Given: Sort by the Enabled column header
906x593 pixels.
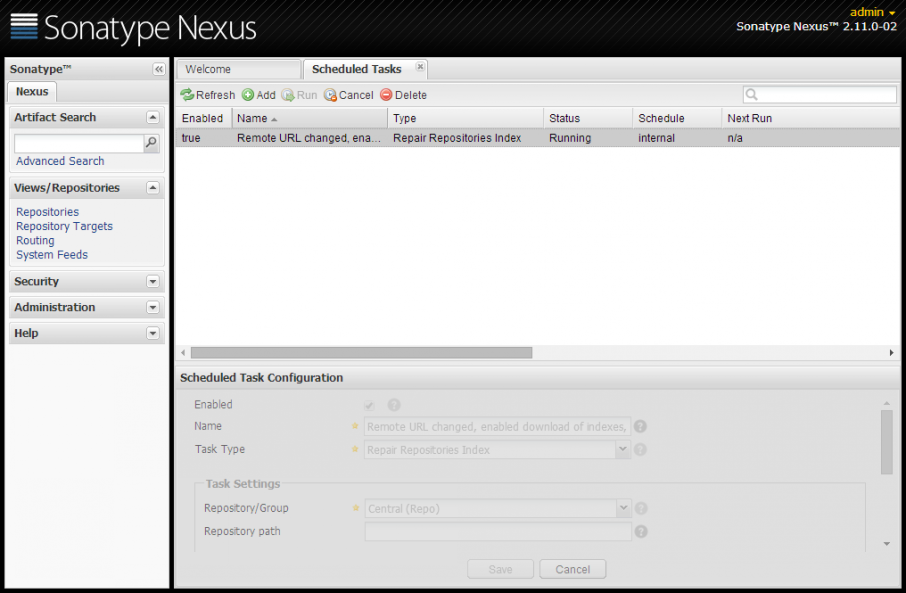Looking at the screenshot, I should coord(203,118).
